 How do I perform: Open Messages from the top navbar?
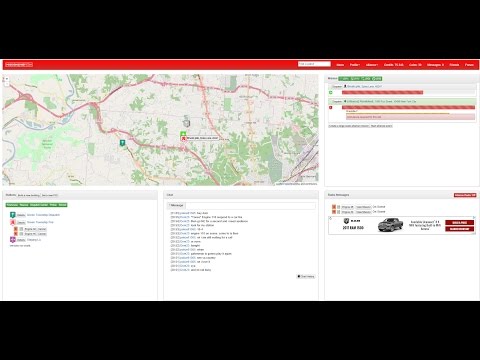(x=435, y=65)
